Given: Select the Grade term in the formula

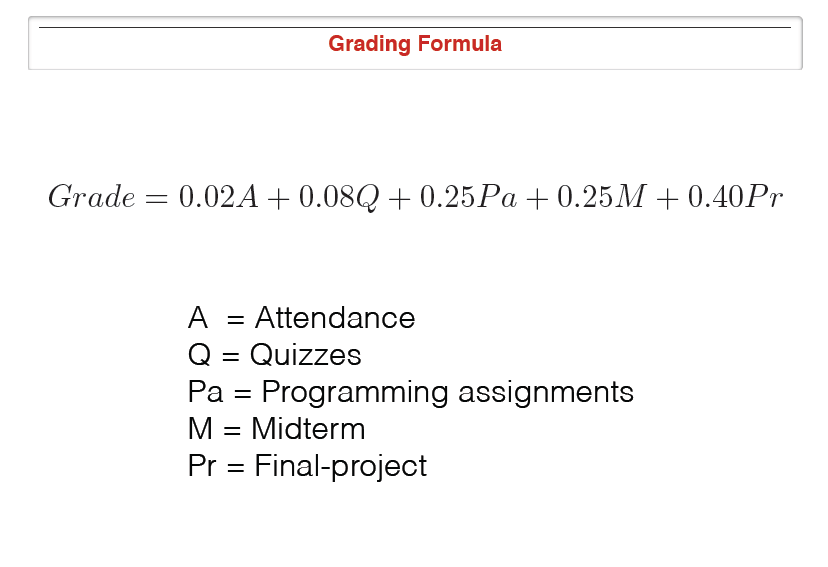Looking at the screenshot, I should point(91,196).
